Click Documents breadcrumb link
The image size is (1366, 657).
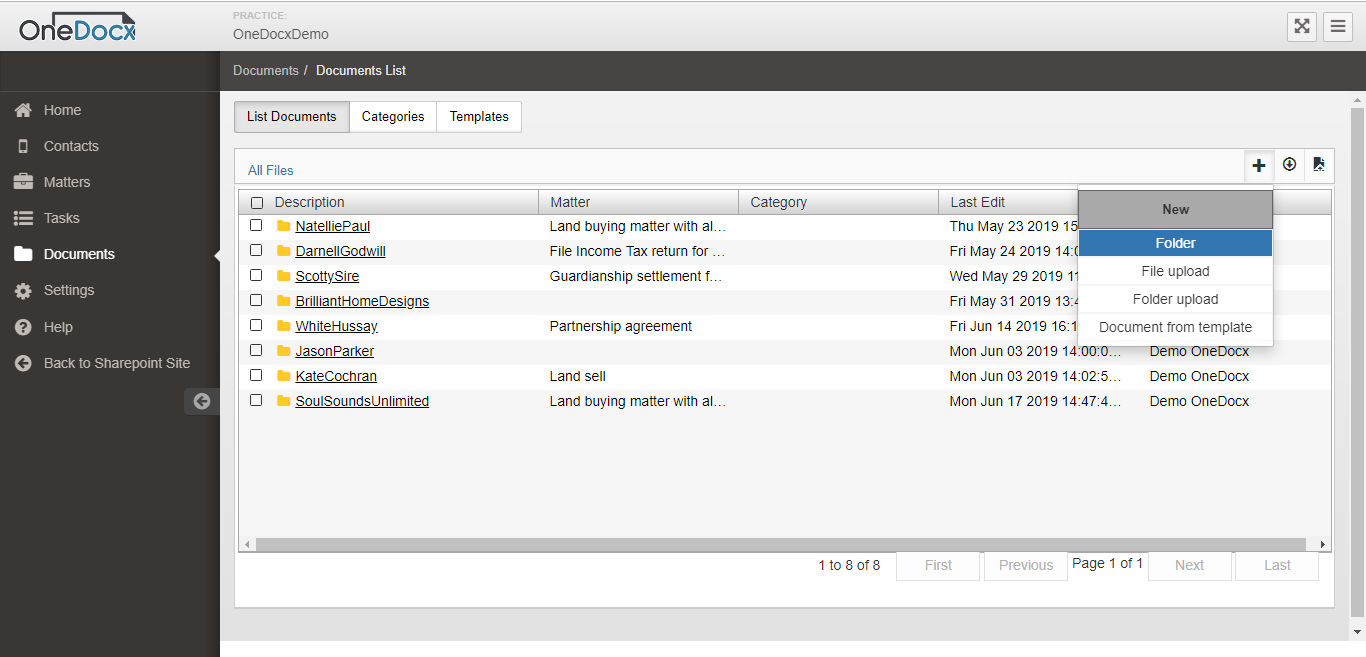(x=266, y=71)
